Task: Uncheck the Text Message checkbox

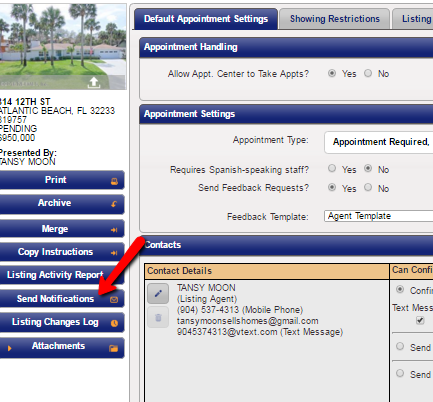Action: tap(420, 320)
